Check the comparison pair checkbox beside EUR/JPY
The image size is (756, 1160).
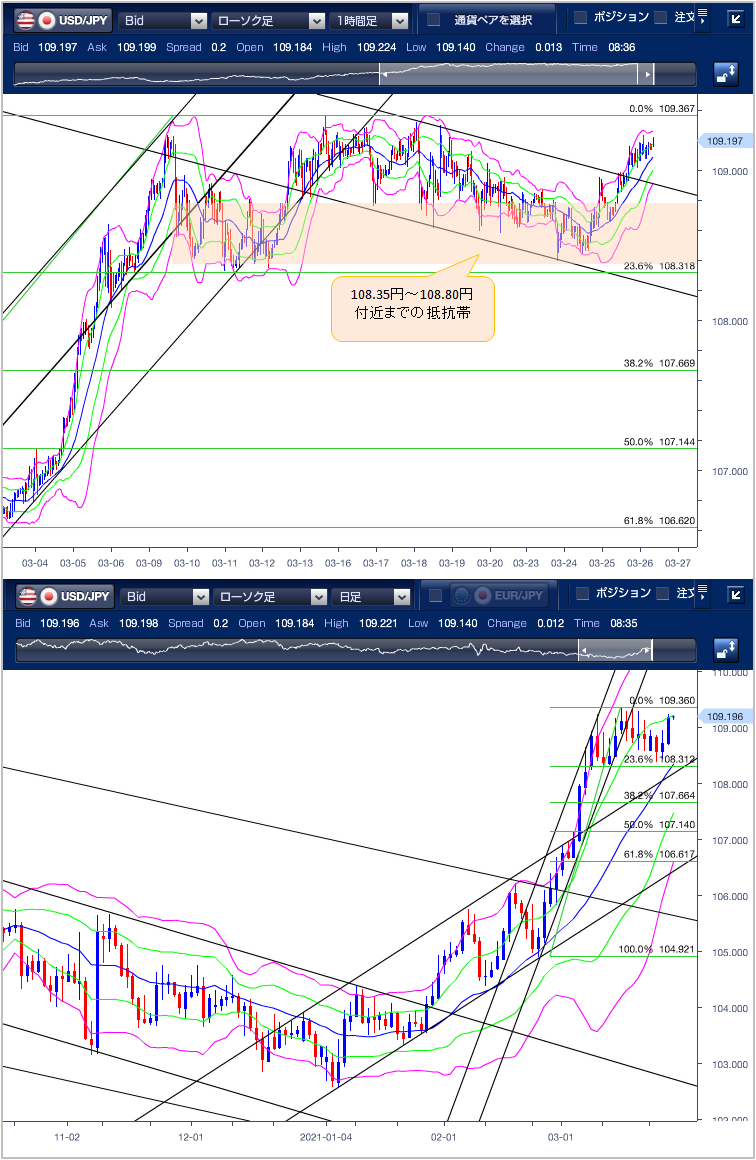435,596
